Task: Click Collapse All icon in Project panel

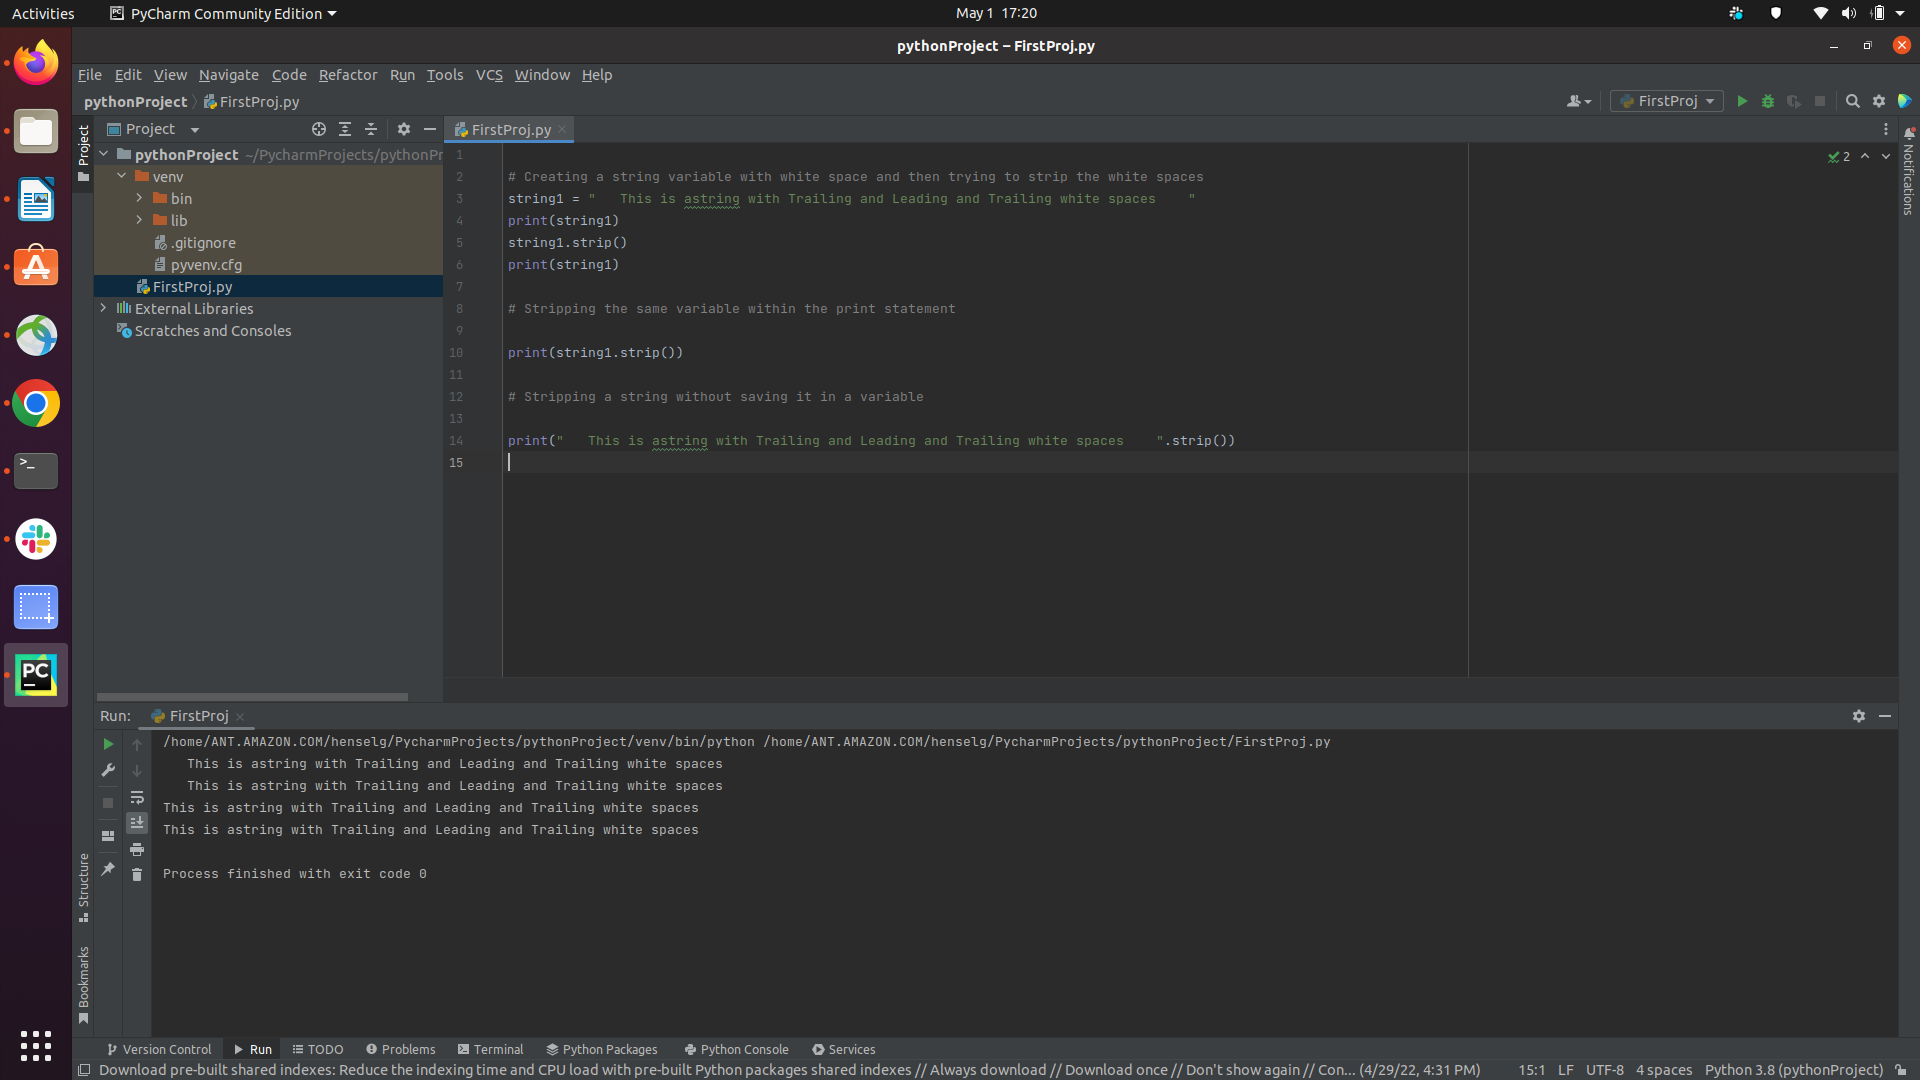Action: pos(371,129)
